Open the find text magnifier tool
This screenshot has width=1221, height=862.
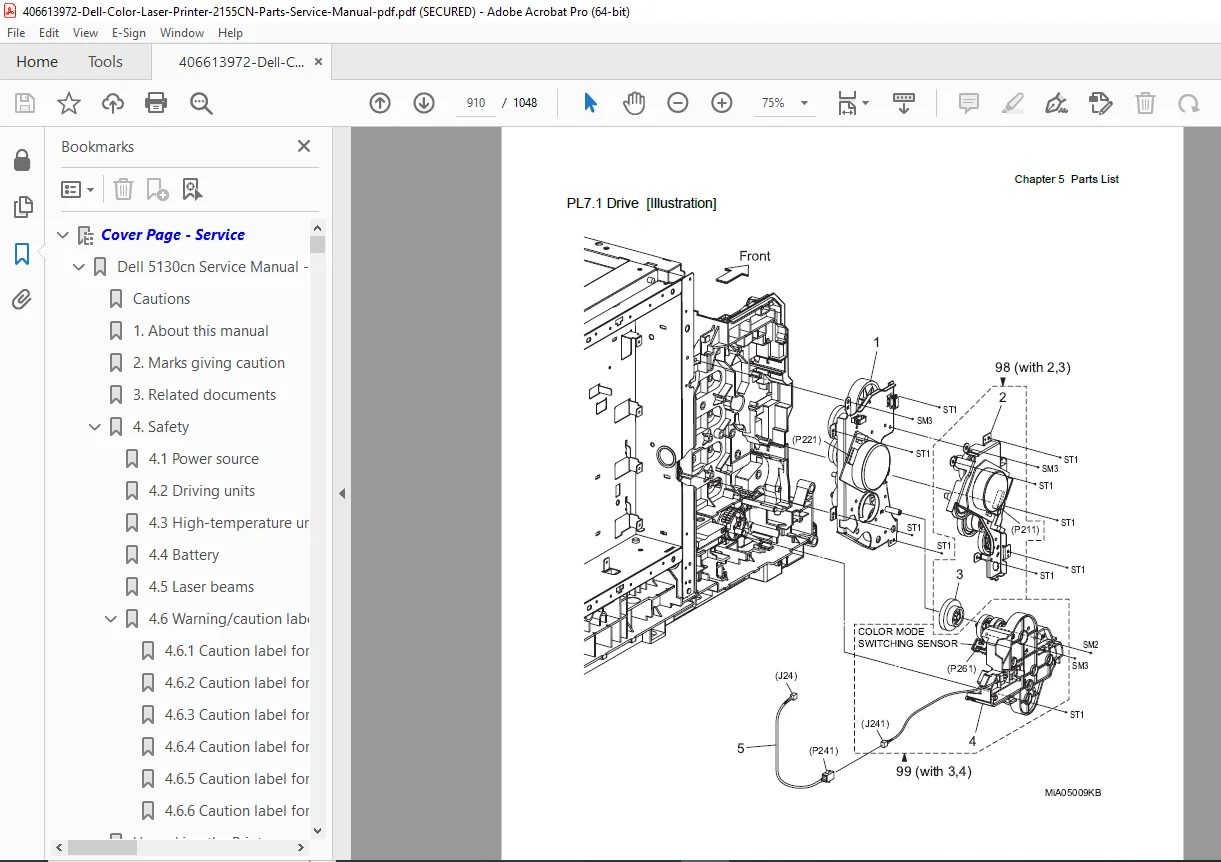pyautogui.click(x=201, y=103)
